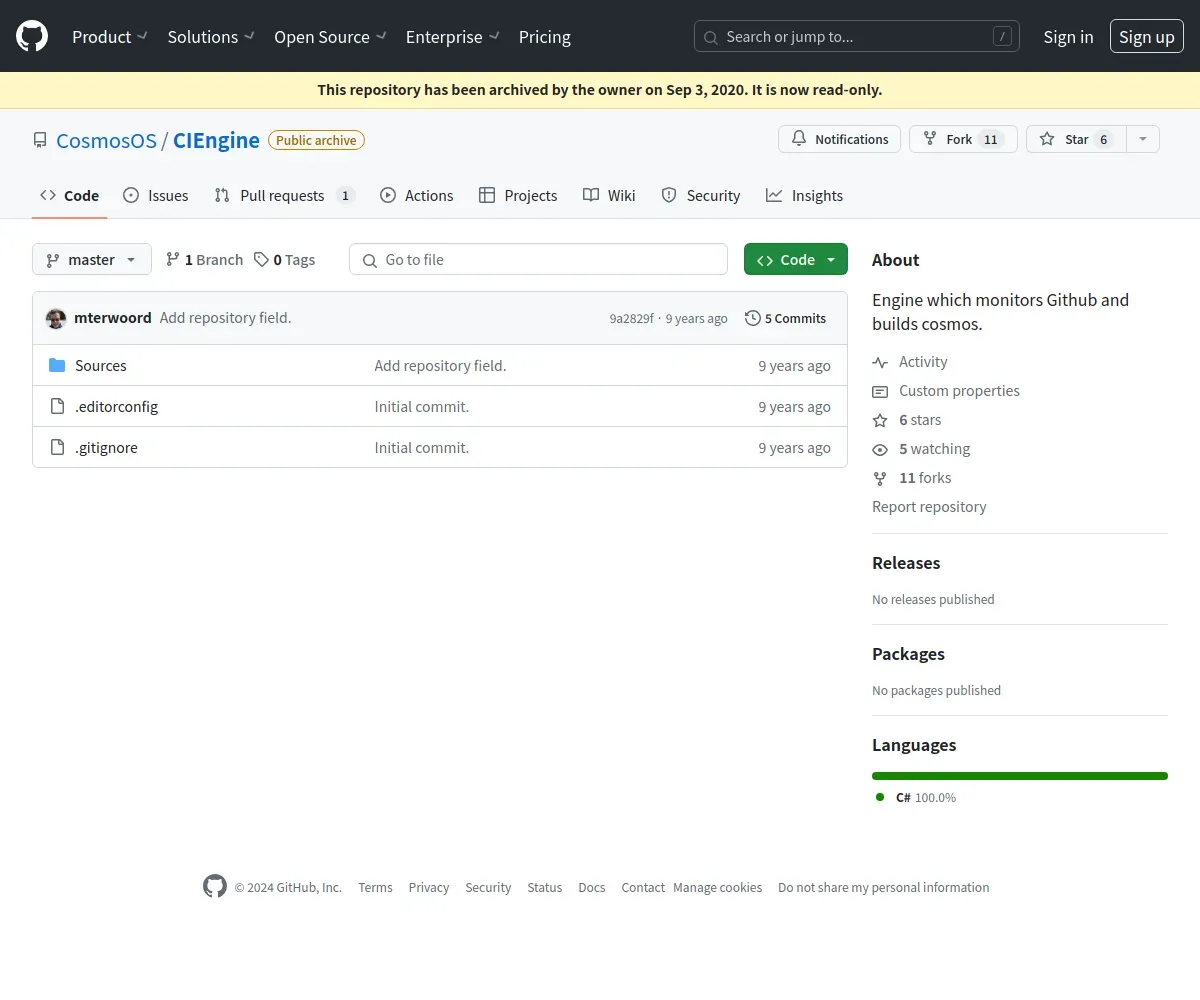Click the C# language color dot
Image resolution: width=1200 pixels, height=1000 pixels.
click(x=880, y=797)
